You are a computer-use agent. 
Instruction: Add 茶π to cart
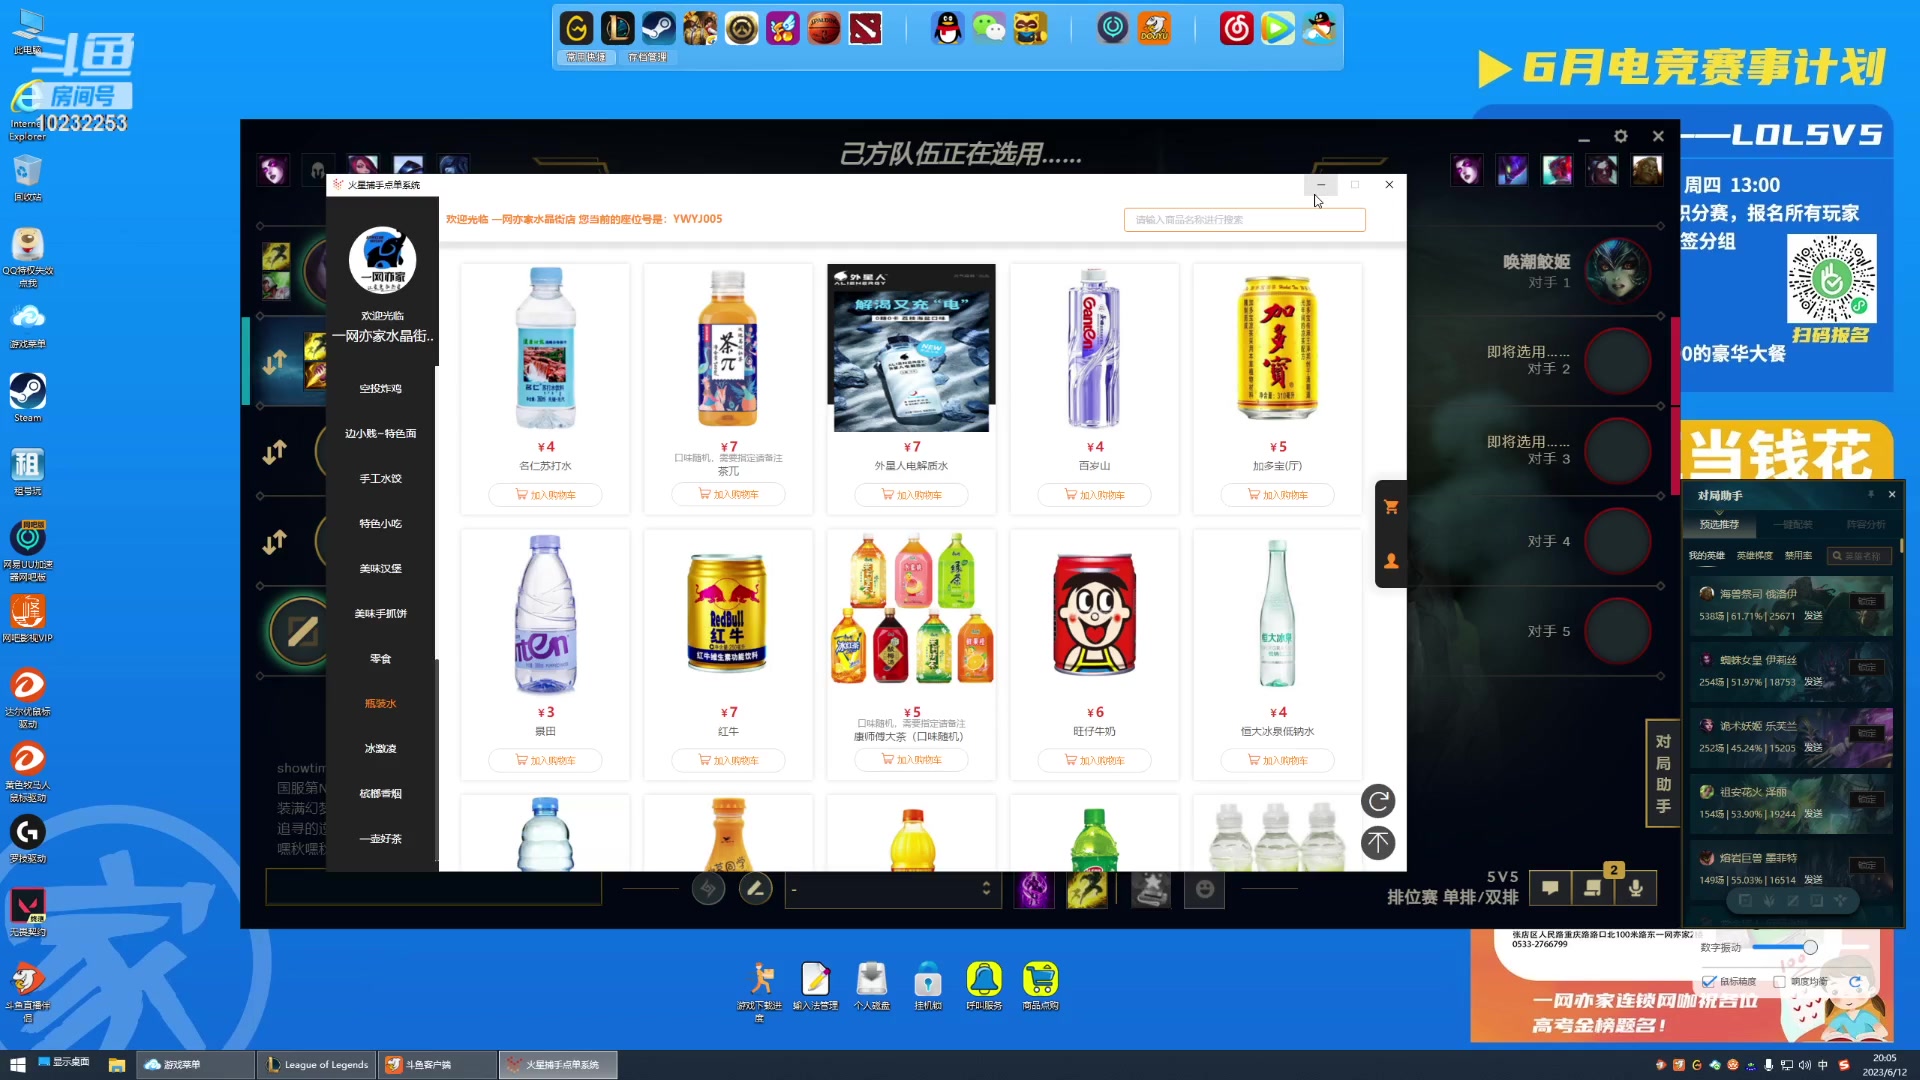728,494
